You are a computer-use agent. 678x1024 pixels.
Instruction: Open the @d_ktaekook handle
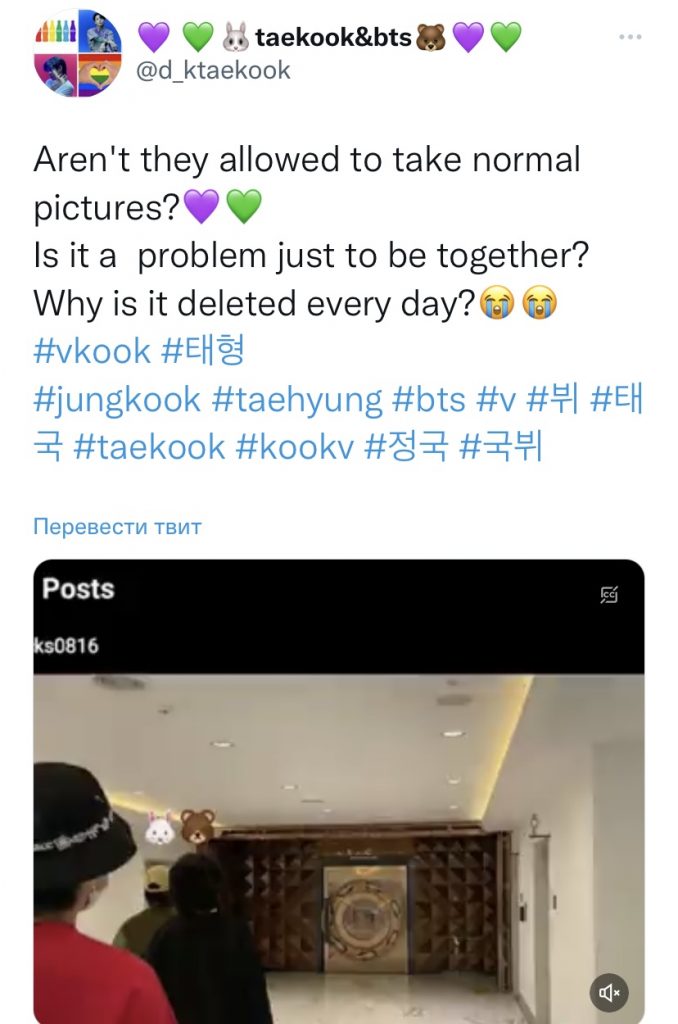click(x=212, y=71)
